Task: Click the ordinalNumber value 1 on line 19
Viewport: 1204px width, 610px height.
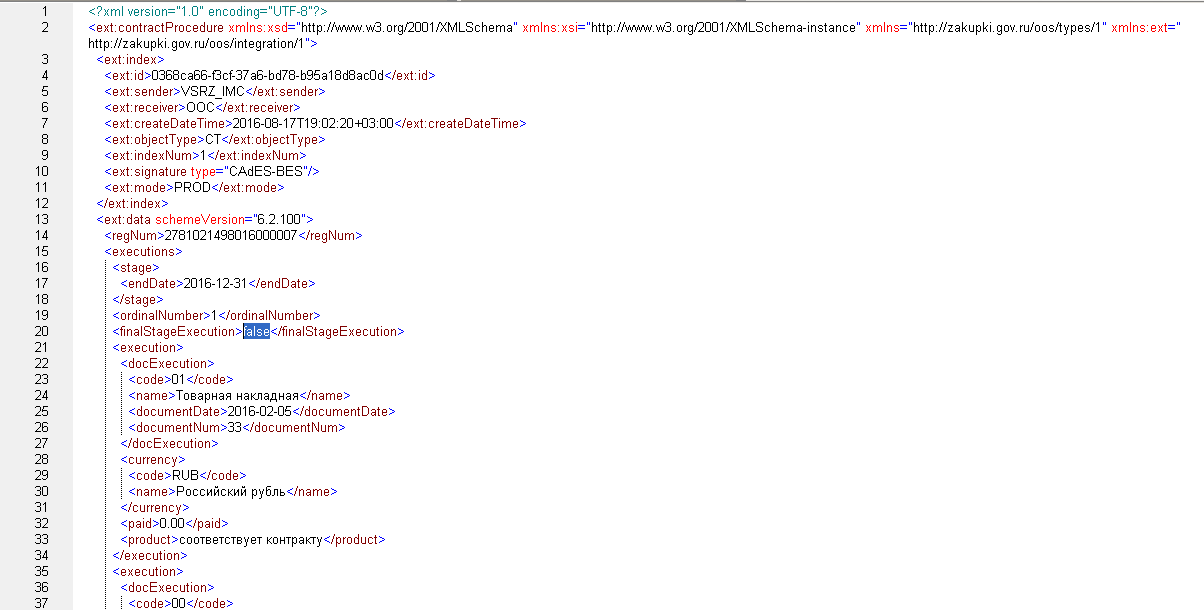Action: pyautogui.click(x=214, y=315)
